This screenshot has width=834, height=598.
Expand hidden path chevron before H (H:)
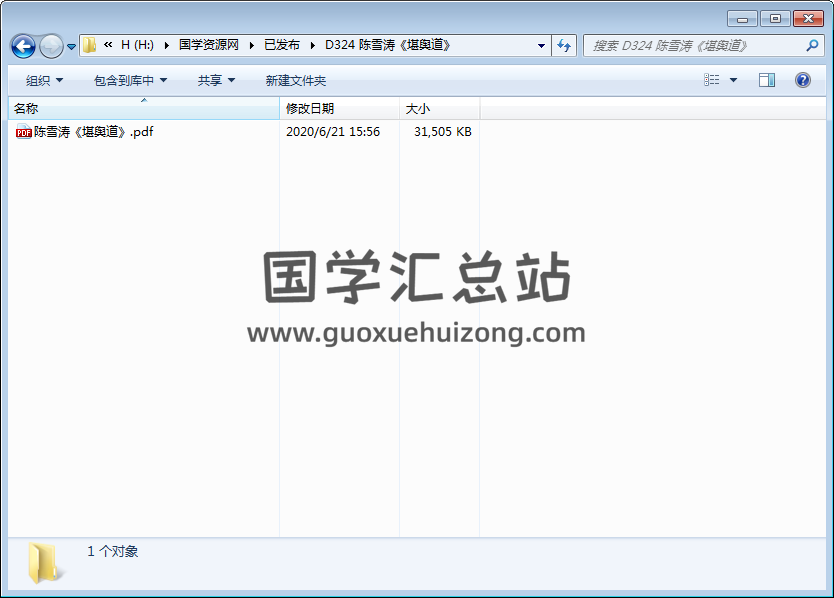tap(108, 45)
